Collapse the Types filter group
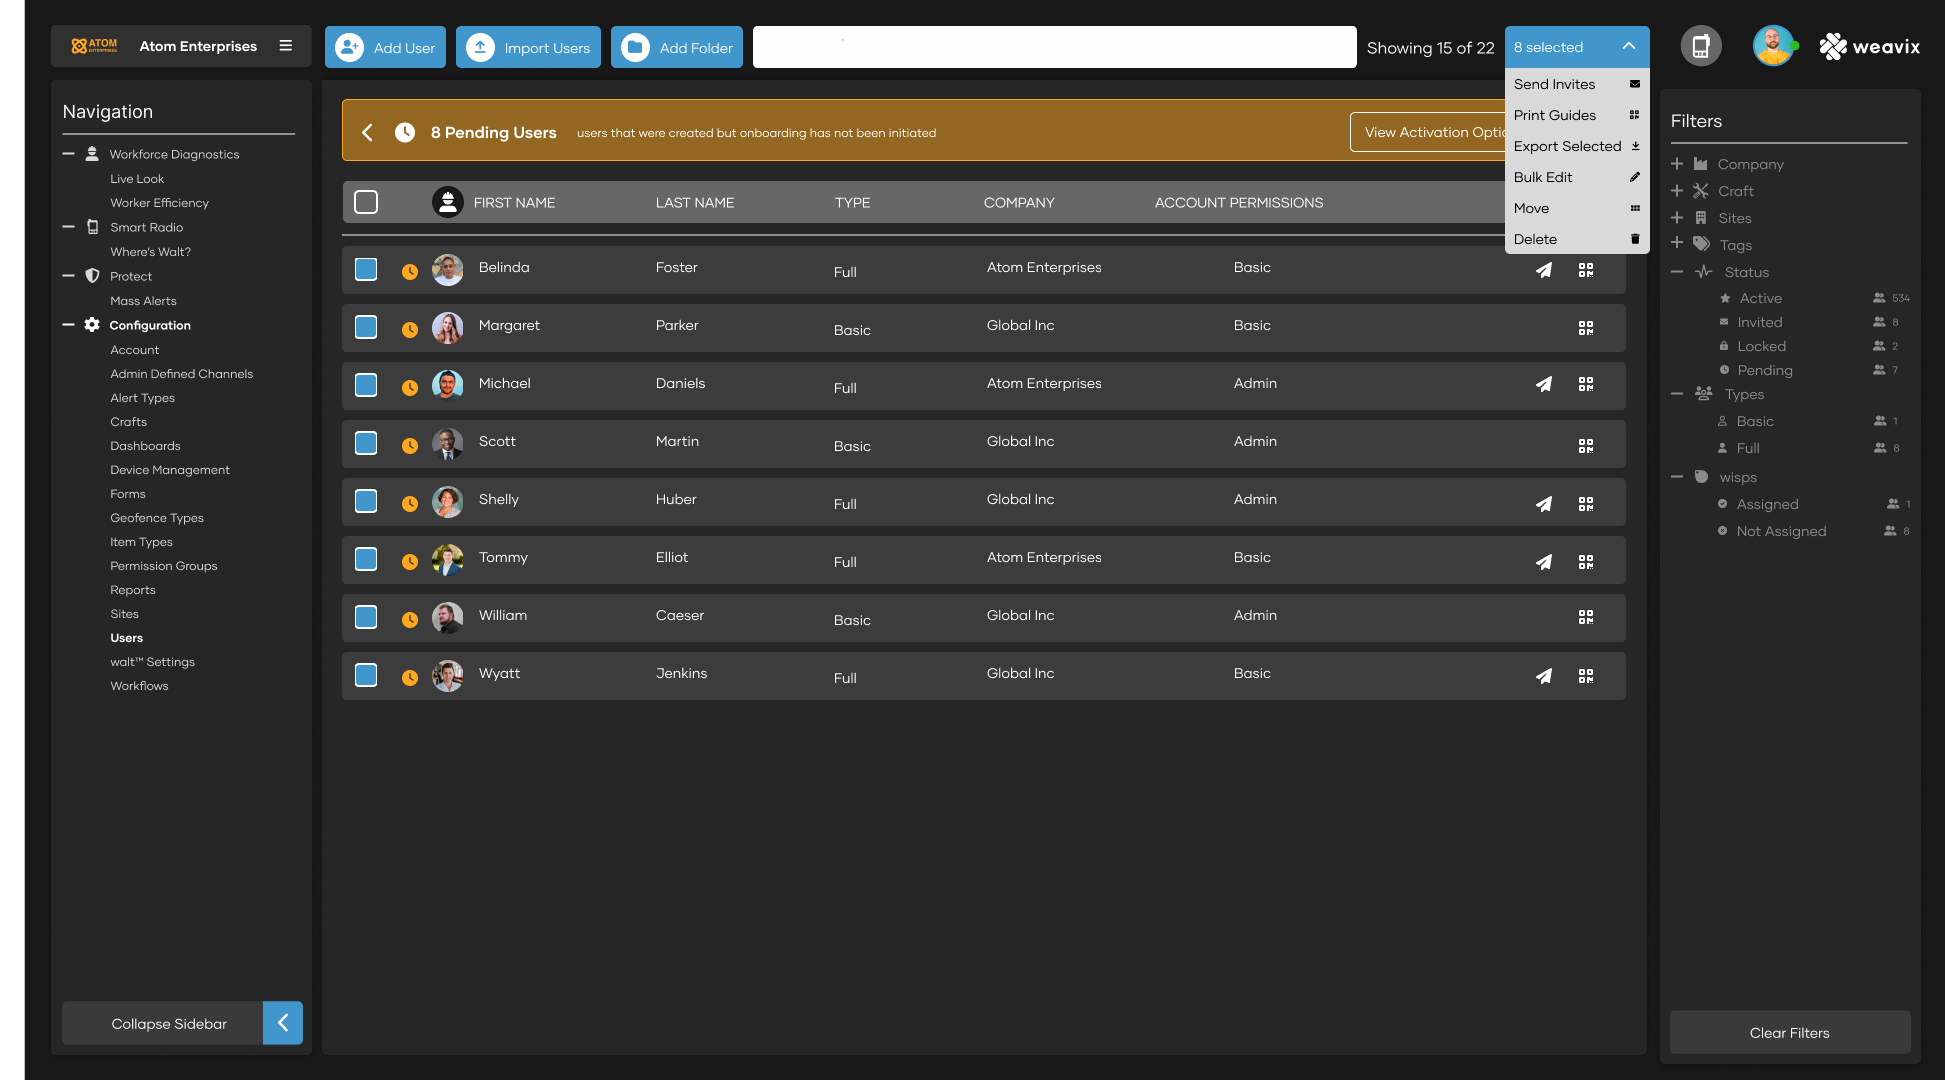Viewport: 1945px width, 1080px height. [x=1677, y=394]
